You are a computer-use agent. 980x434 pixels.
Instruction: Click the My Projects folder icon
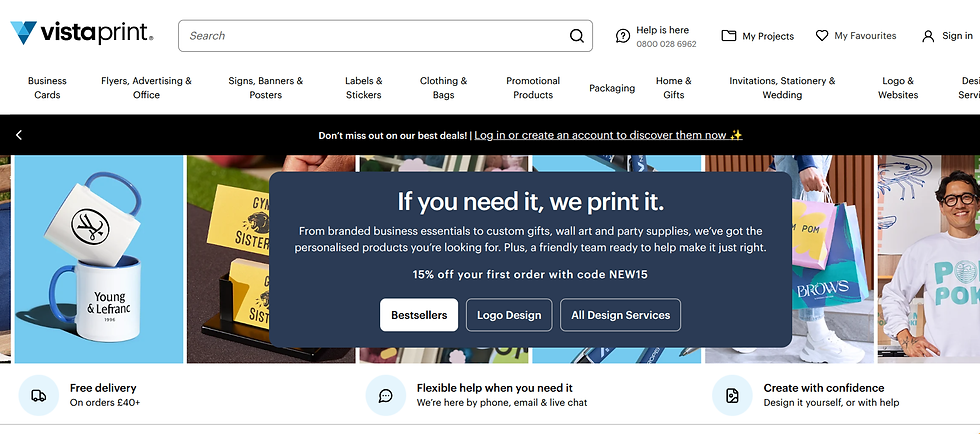click(728, 36)
